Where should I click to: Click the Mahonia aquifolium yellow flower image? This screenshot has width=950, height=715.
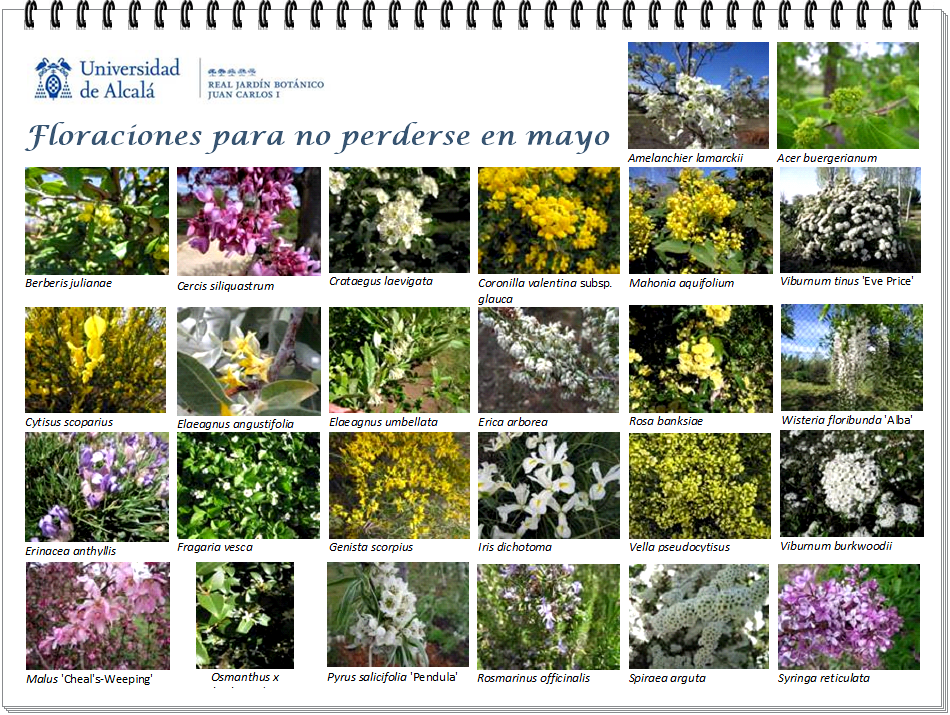(700, 220)
